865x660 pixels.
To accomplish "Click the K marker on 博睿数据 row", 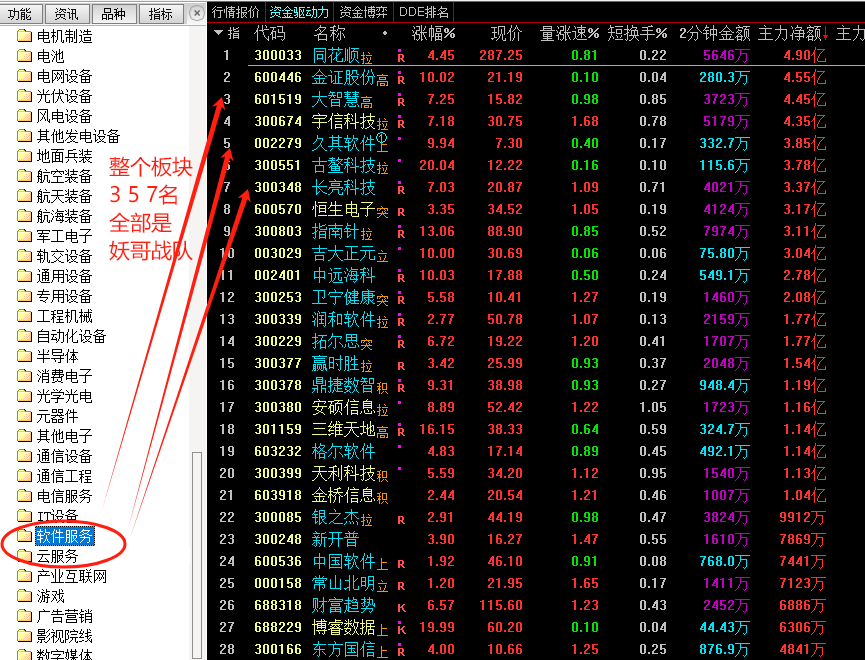I will point(401,630).
